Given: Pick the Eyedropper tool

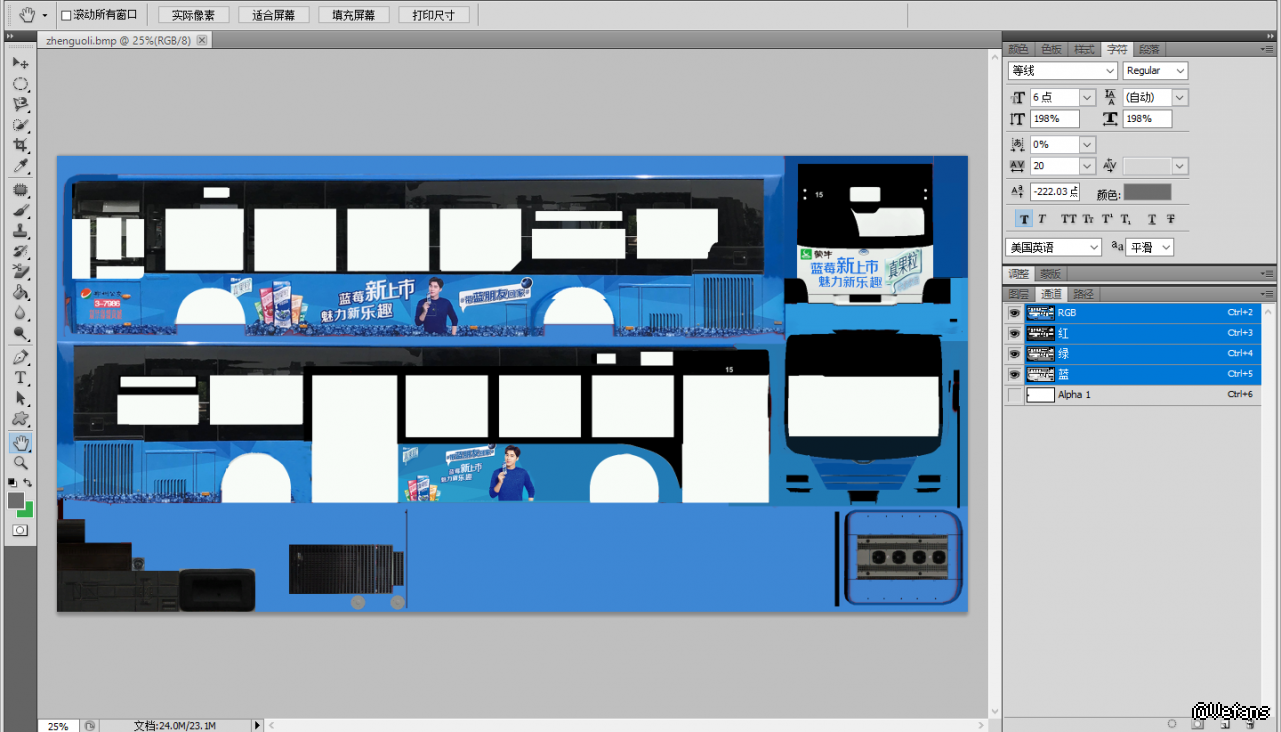Looking at the screenshot, I should (20, 166).
